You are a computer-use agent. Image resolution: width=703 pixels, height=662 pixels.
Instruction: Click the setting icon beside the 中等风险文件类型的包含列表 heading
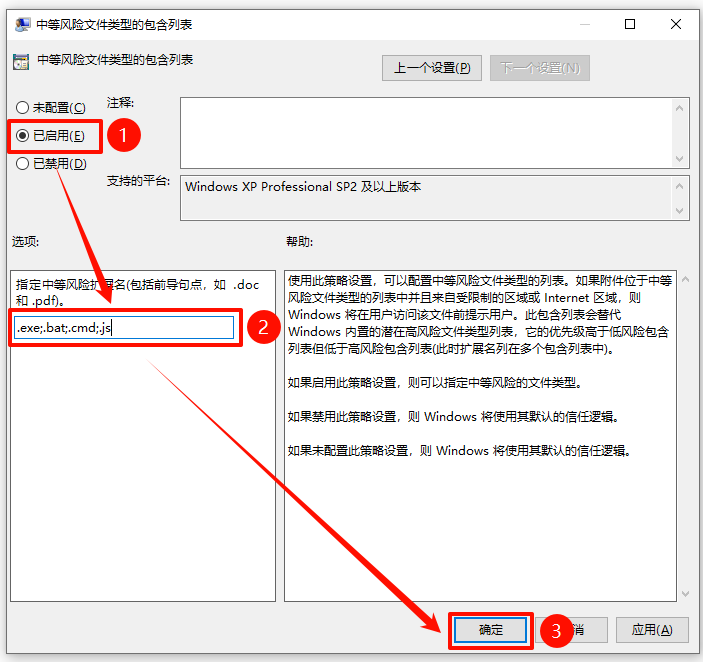pos(20,61)
